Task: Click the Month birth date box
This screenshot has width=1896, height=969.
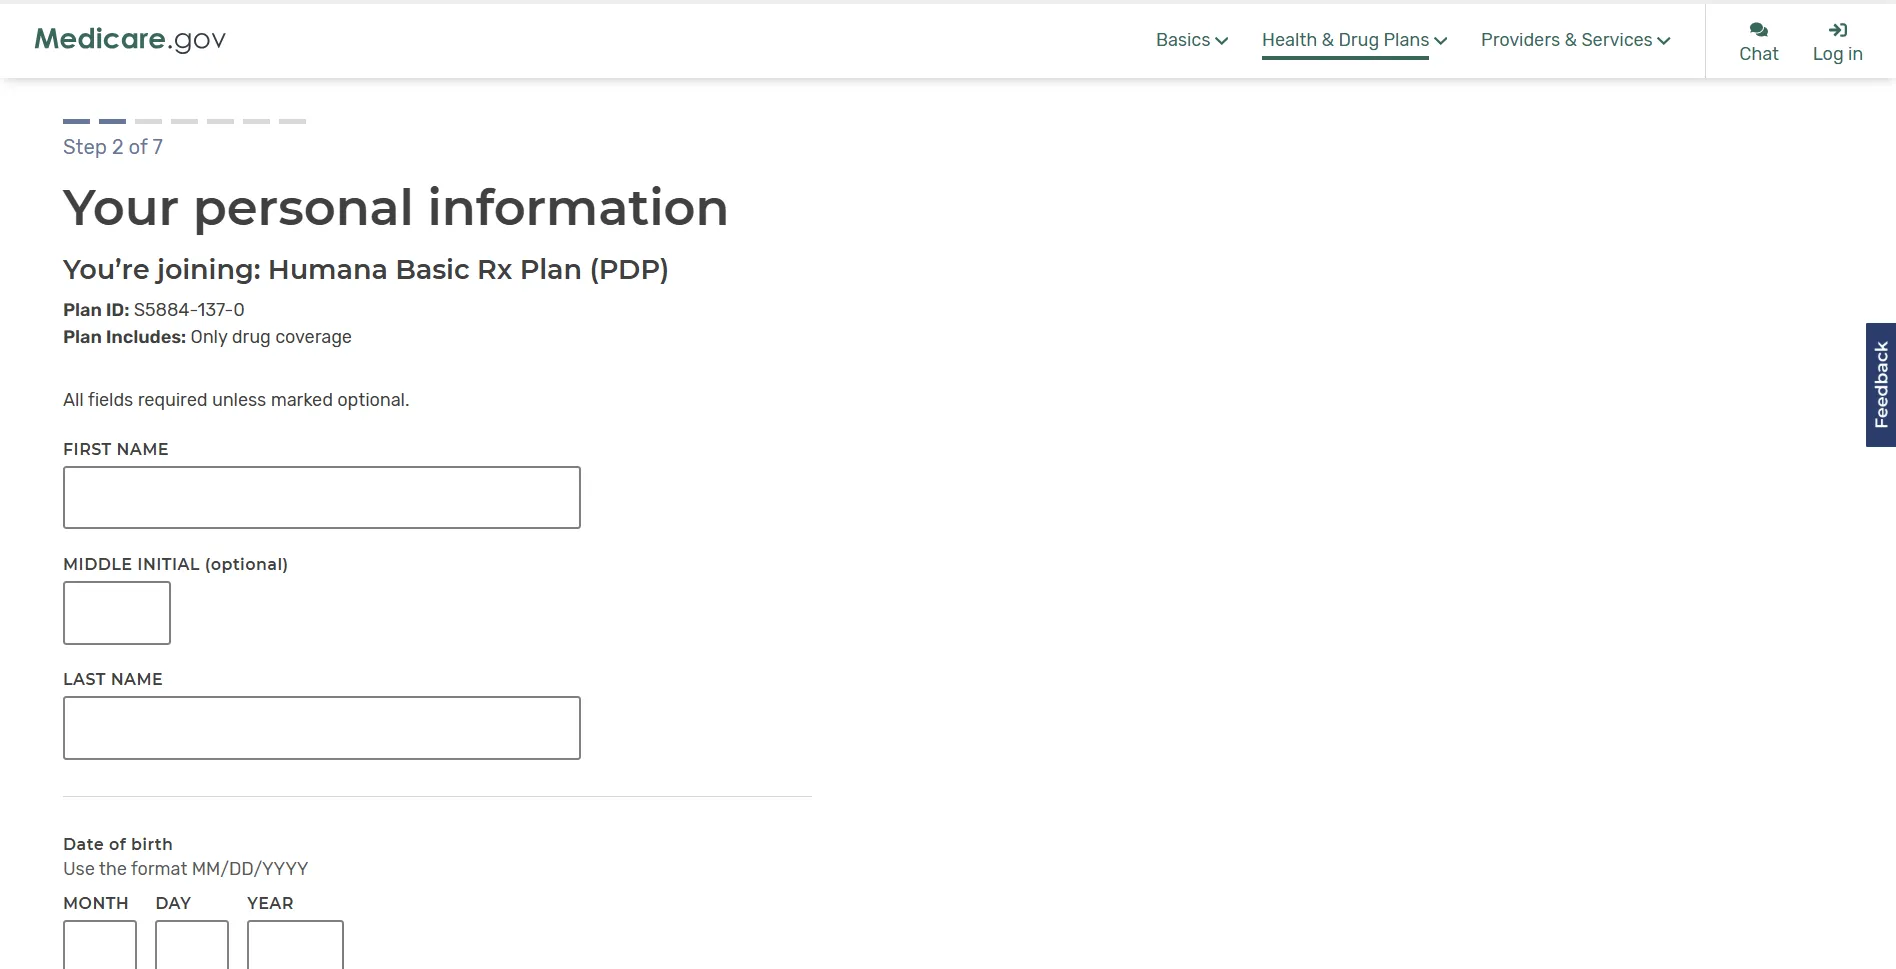Action: tap(100, 945)
